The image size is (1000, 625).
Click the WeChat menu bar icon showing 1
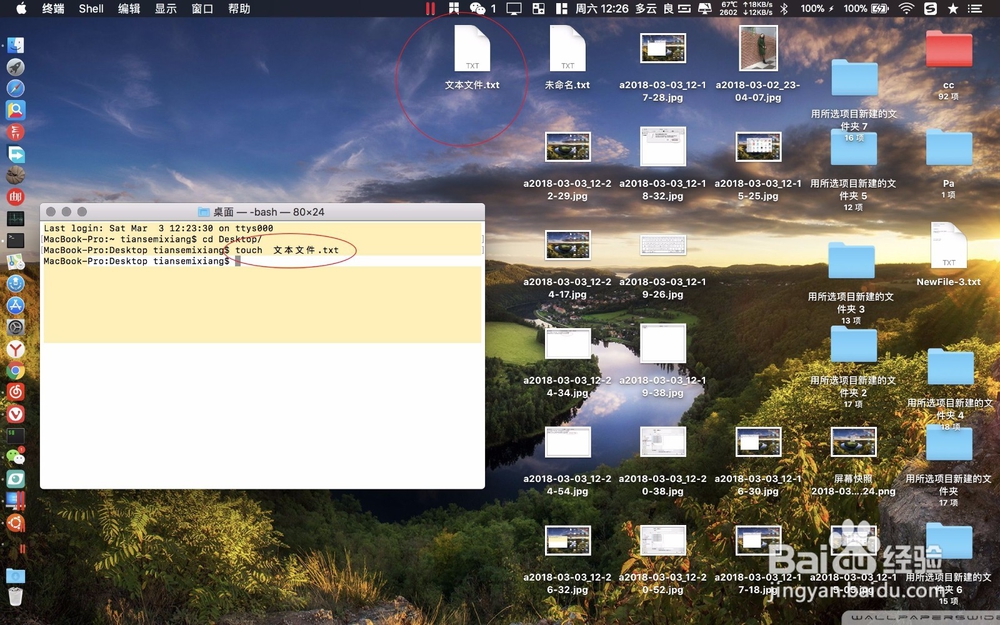pos(478,9)
